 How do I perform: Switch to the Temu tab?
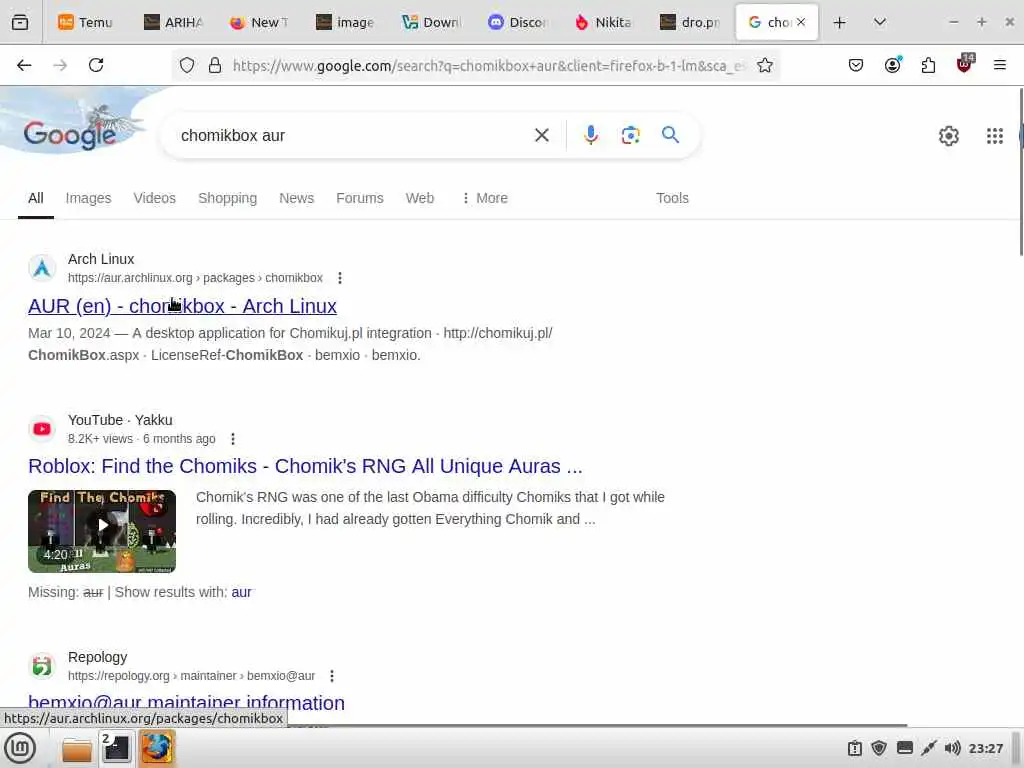tap(86, 22)
